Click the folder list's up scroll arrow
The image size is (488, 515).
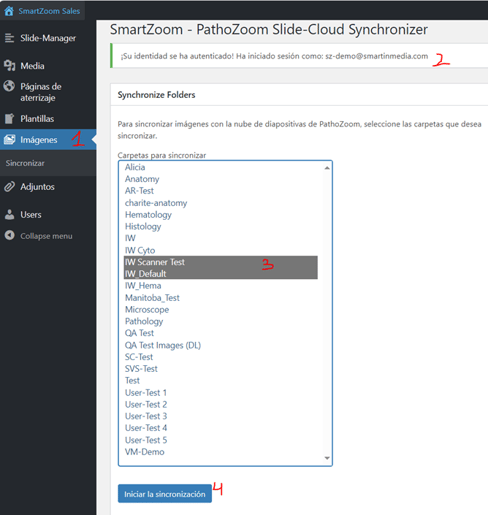point(327,168)
